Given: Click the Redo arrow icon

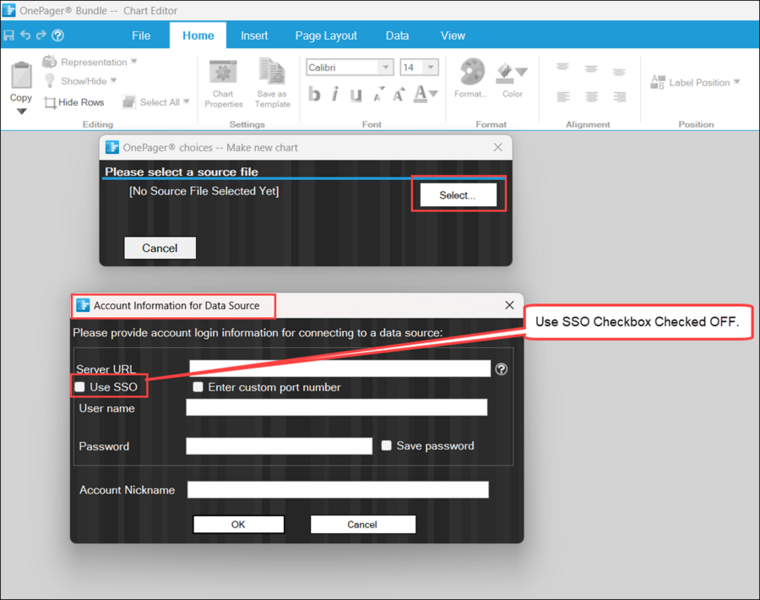Looking at the screenshot, I should [x=41, y=35].
